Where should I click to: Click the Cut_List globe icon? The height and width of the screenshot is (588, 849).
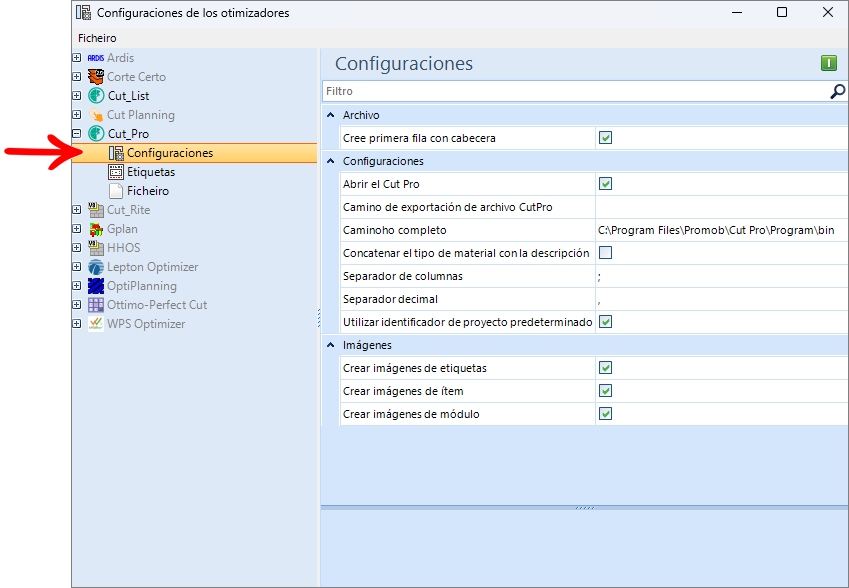[96, 96]
